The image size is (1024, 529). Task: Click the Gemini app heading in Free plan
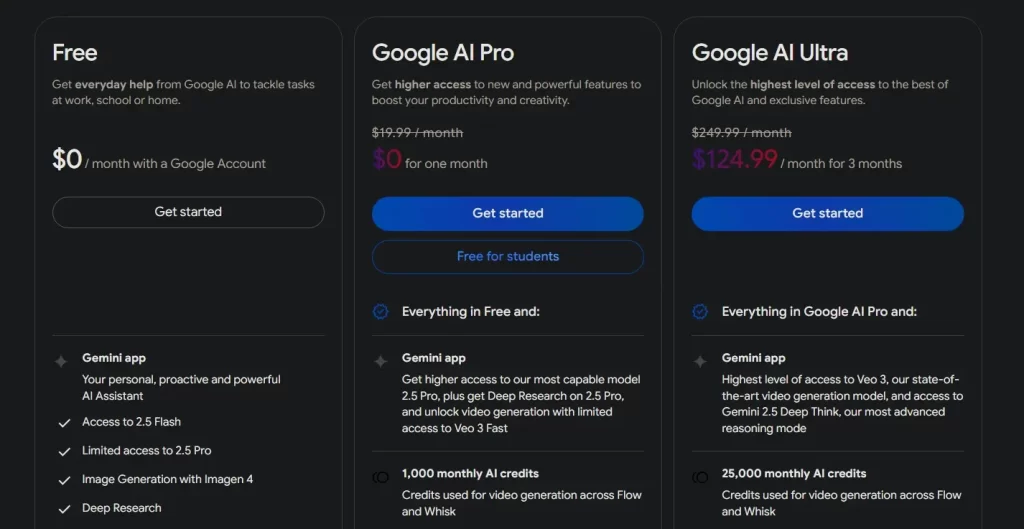point(114,358)
